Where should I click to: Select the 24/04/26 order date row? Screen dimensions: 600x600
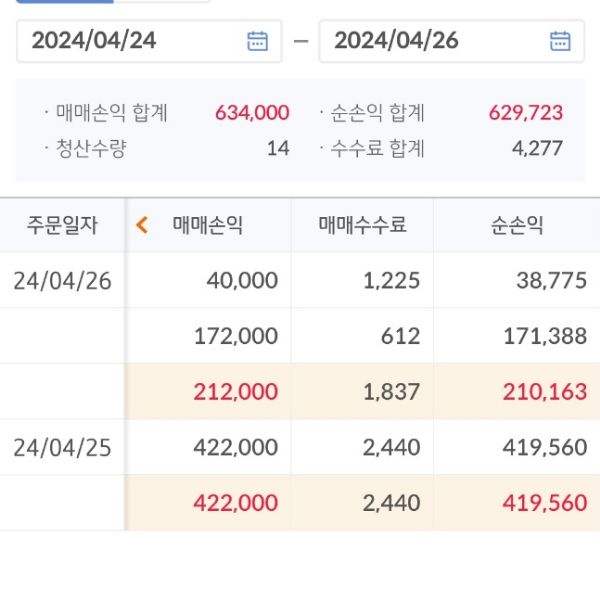62,280
